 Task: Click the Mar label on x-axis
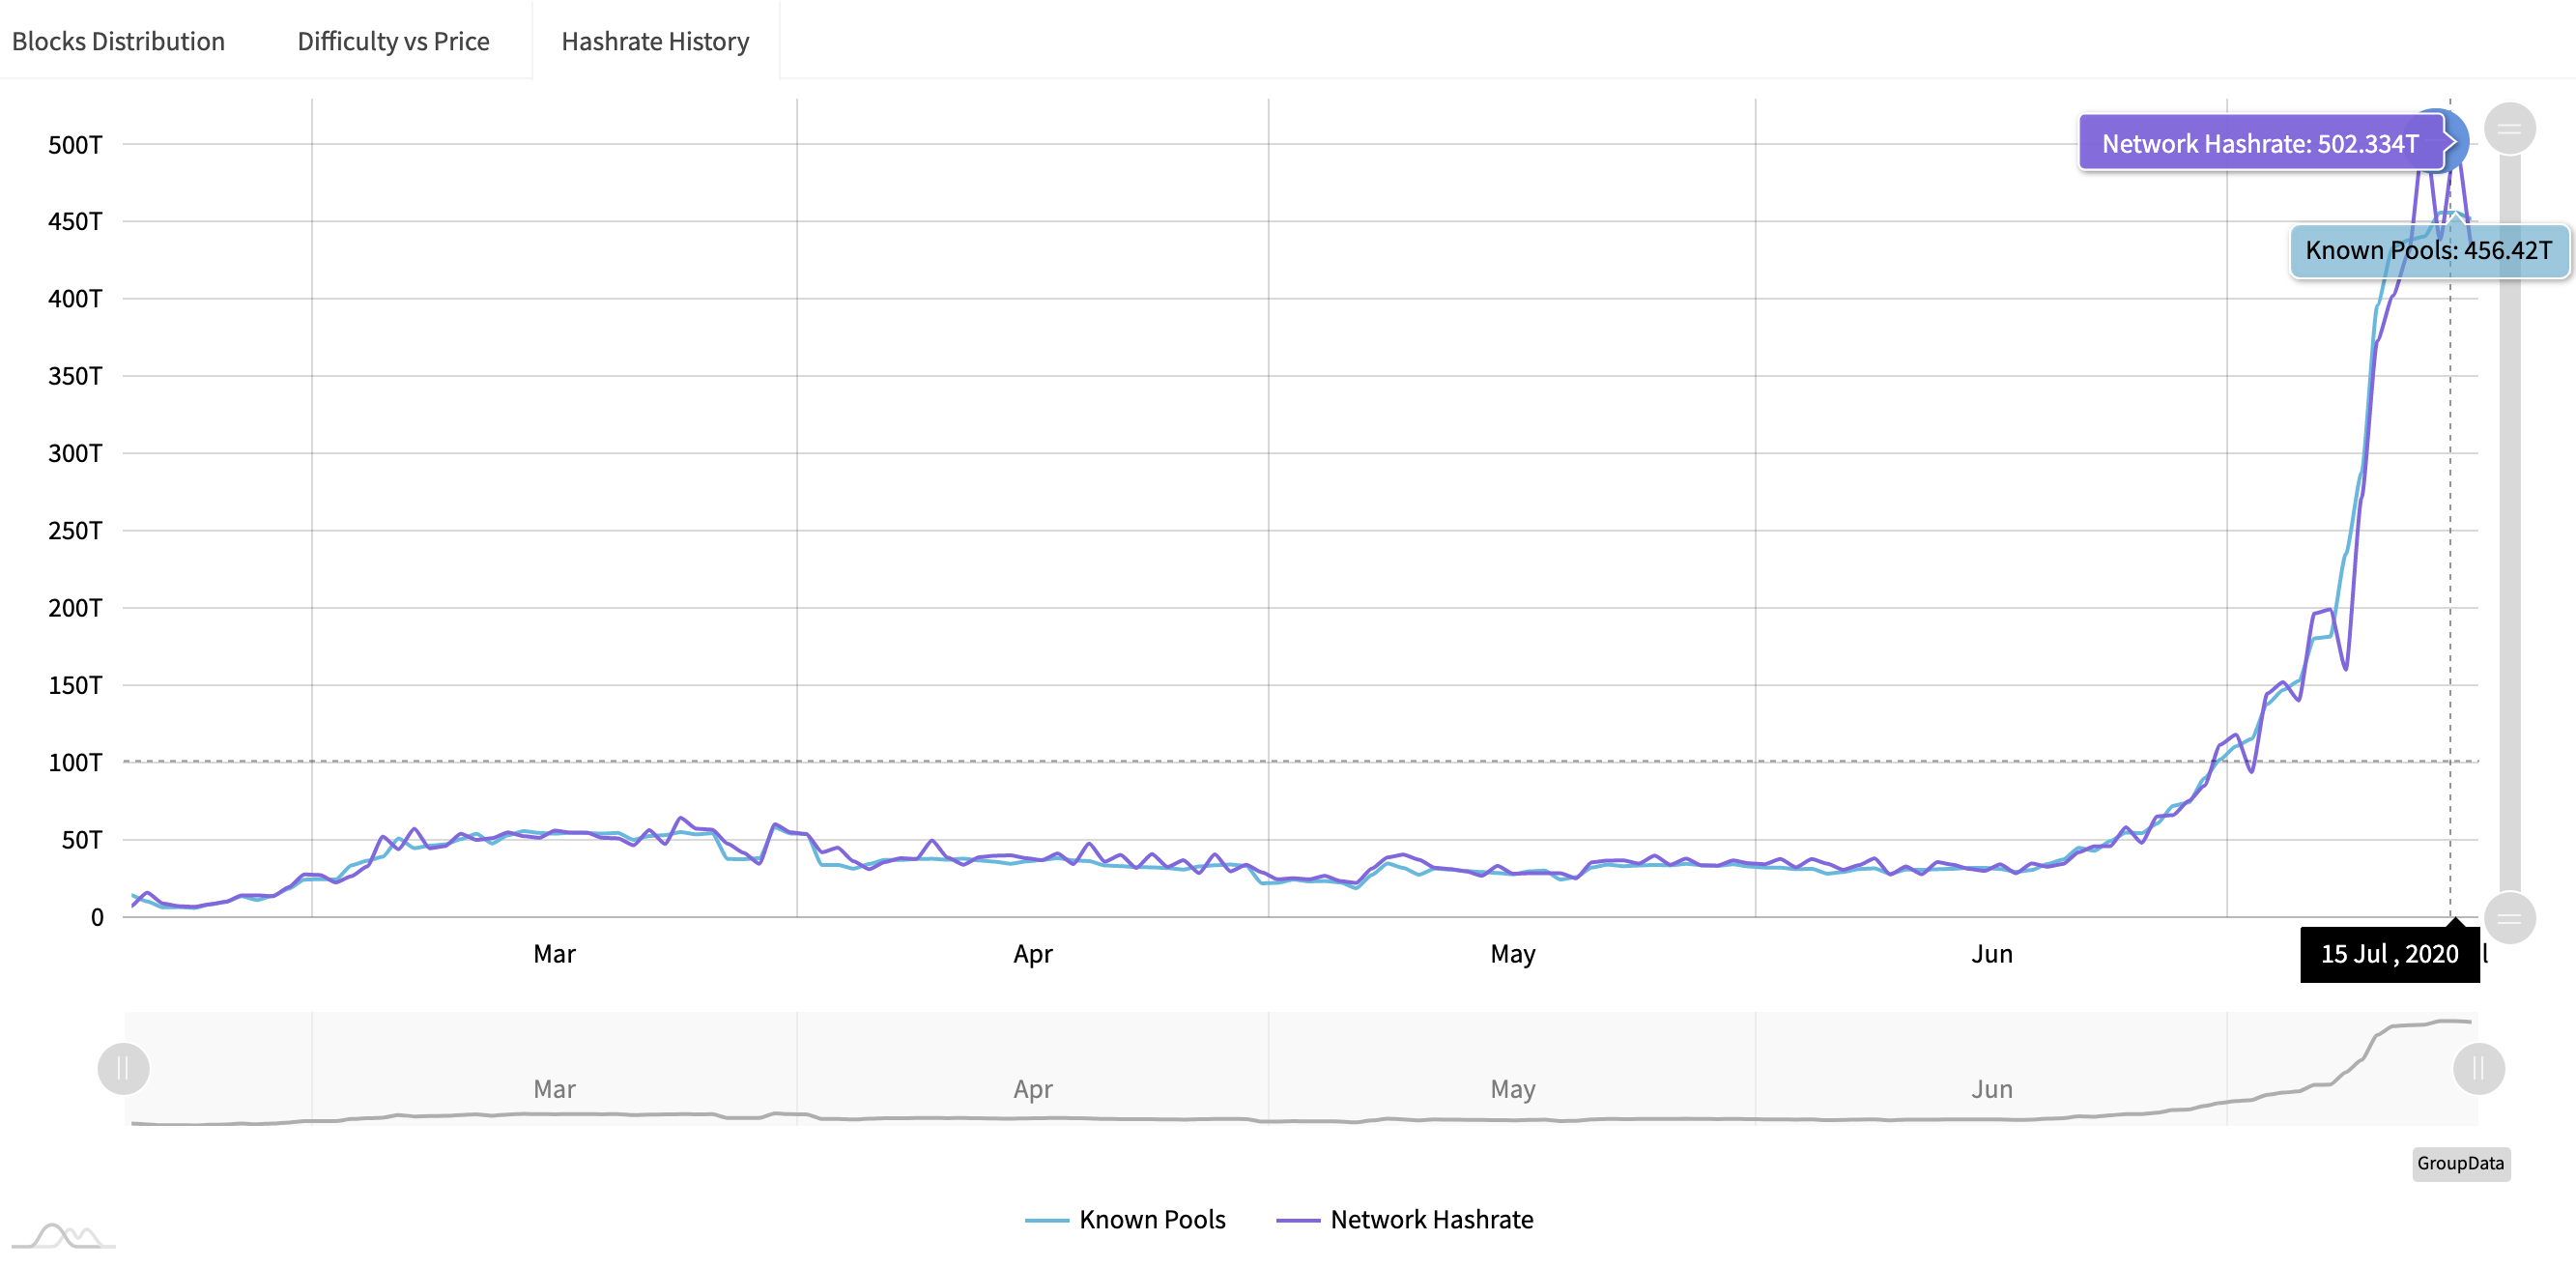point(554,954)
